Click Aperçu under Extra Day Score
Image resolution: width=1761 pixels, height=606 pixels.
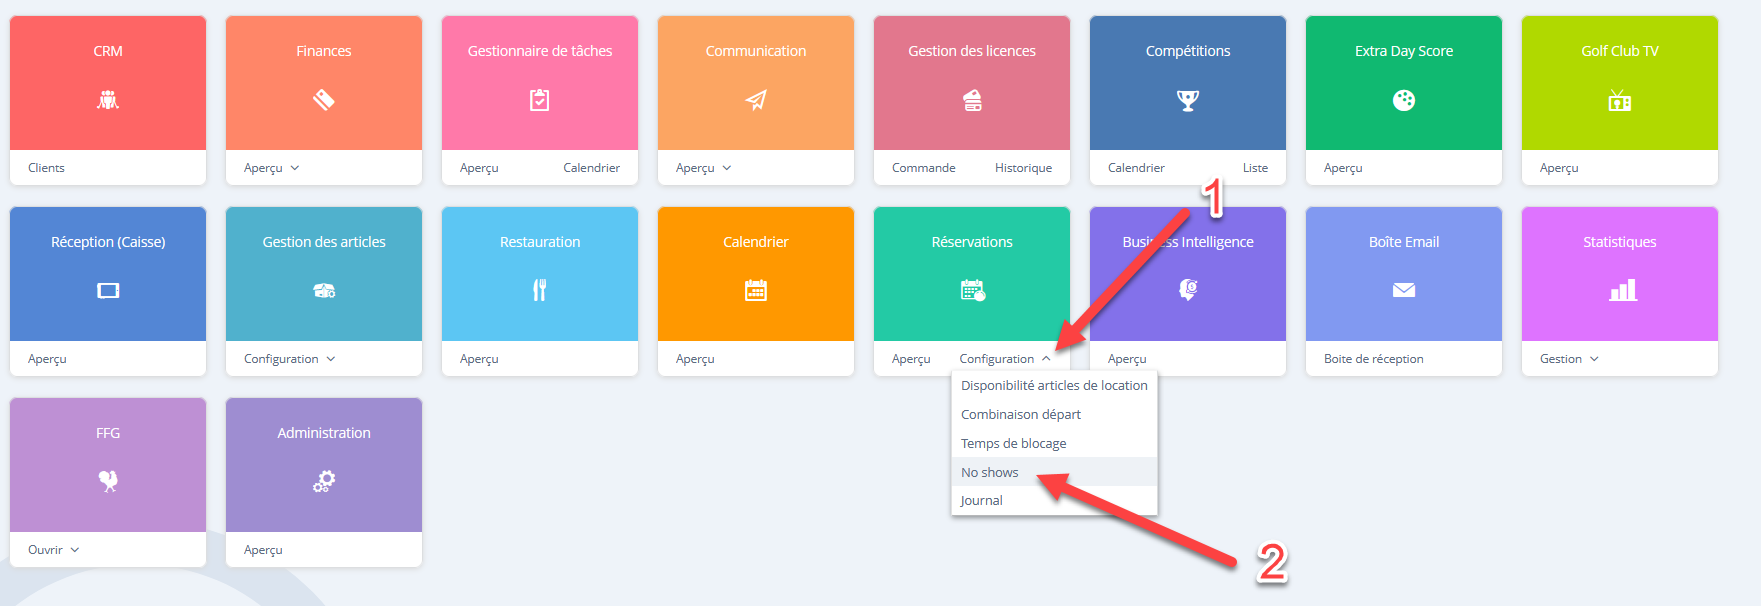coord(1343,168)
